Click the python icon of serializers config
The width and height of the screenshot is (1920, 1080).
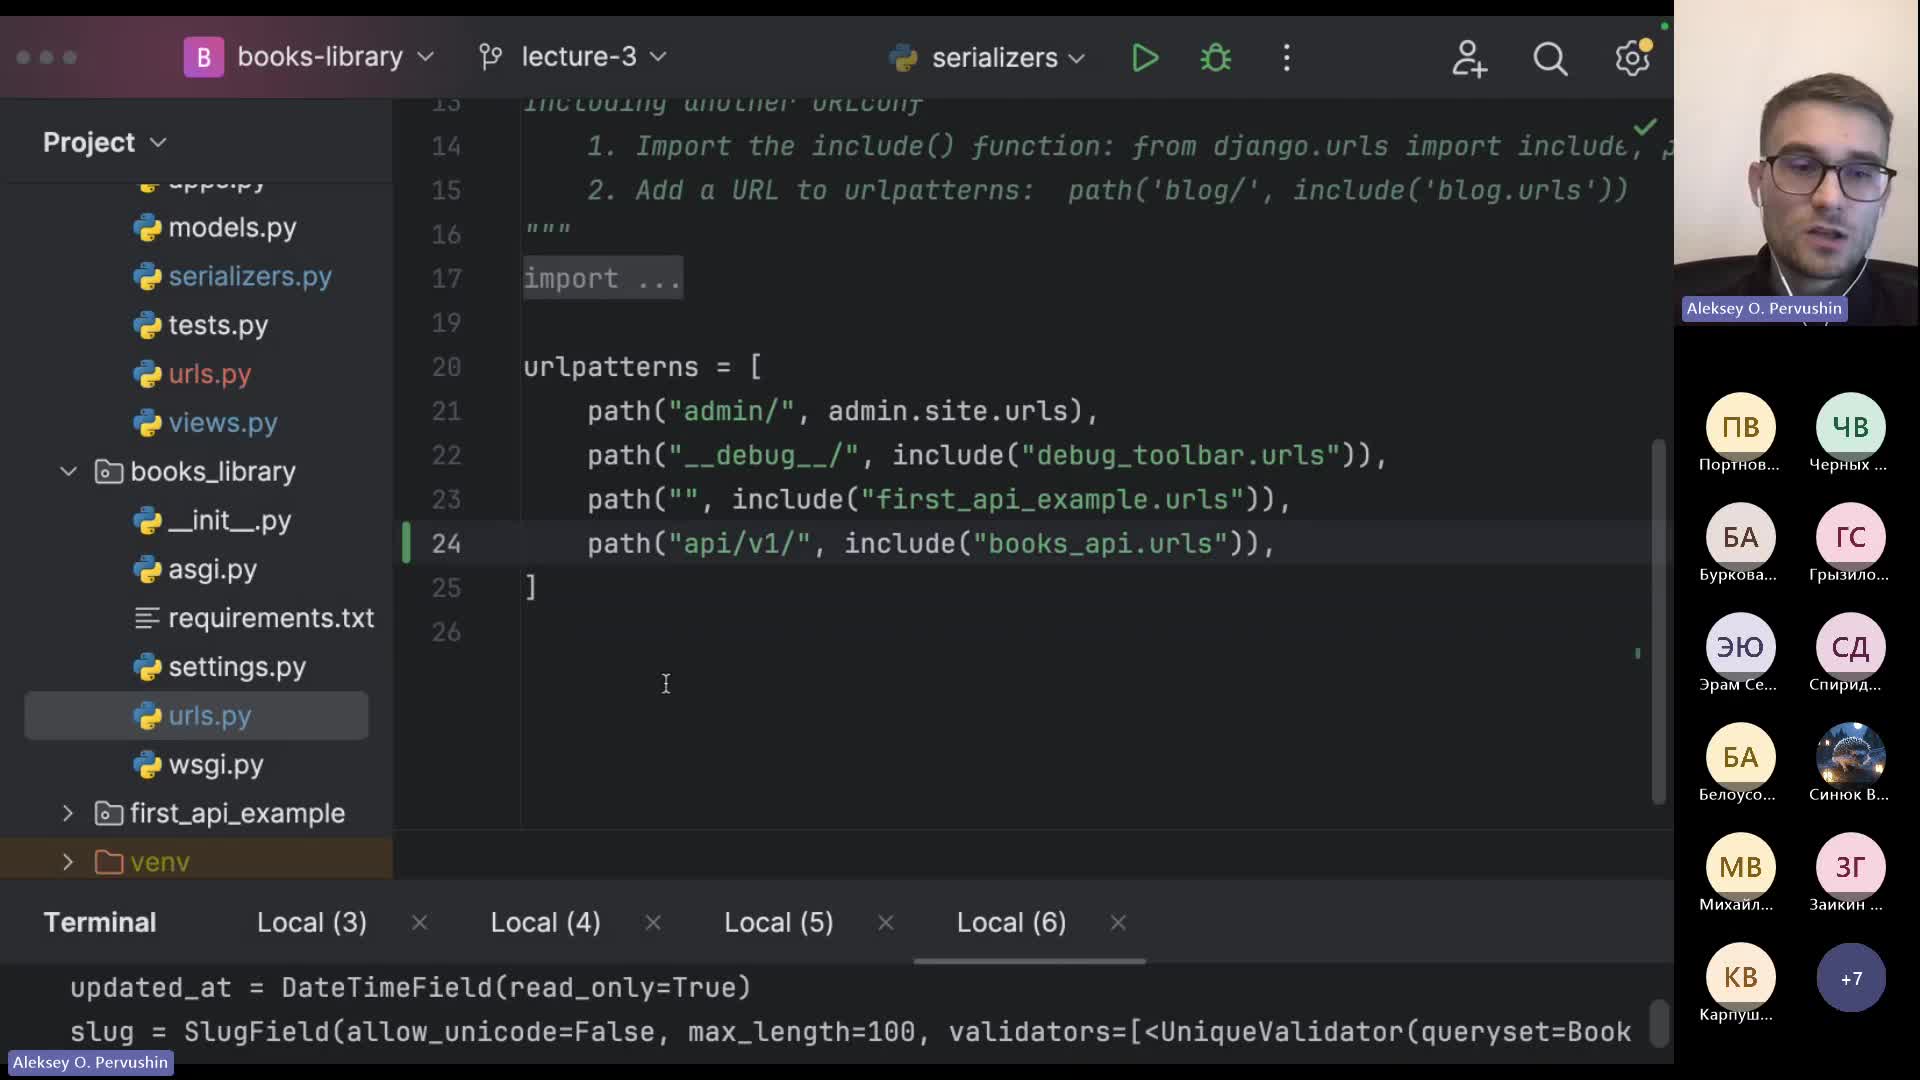click(903, 58)
